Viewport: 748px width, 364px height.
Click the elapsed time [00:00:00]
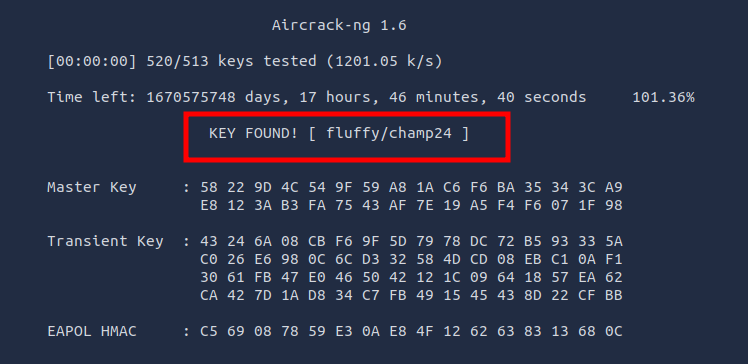(92, 61)
